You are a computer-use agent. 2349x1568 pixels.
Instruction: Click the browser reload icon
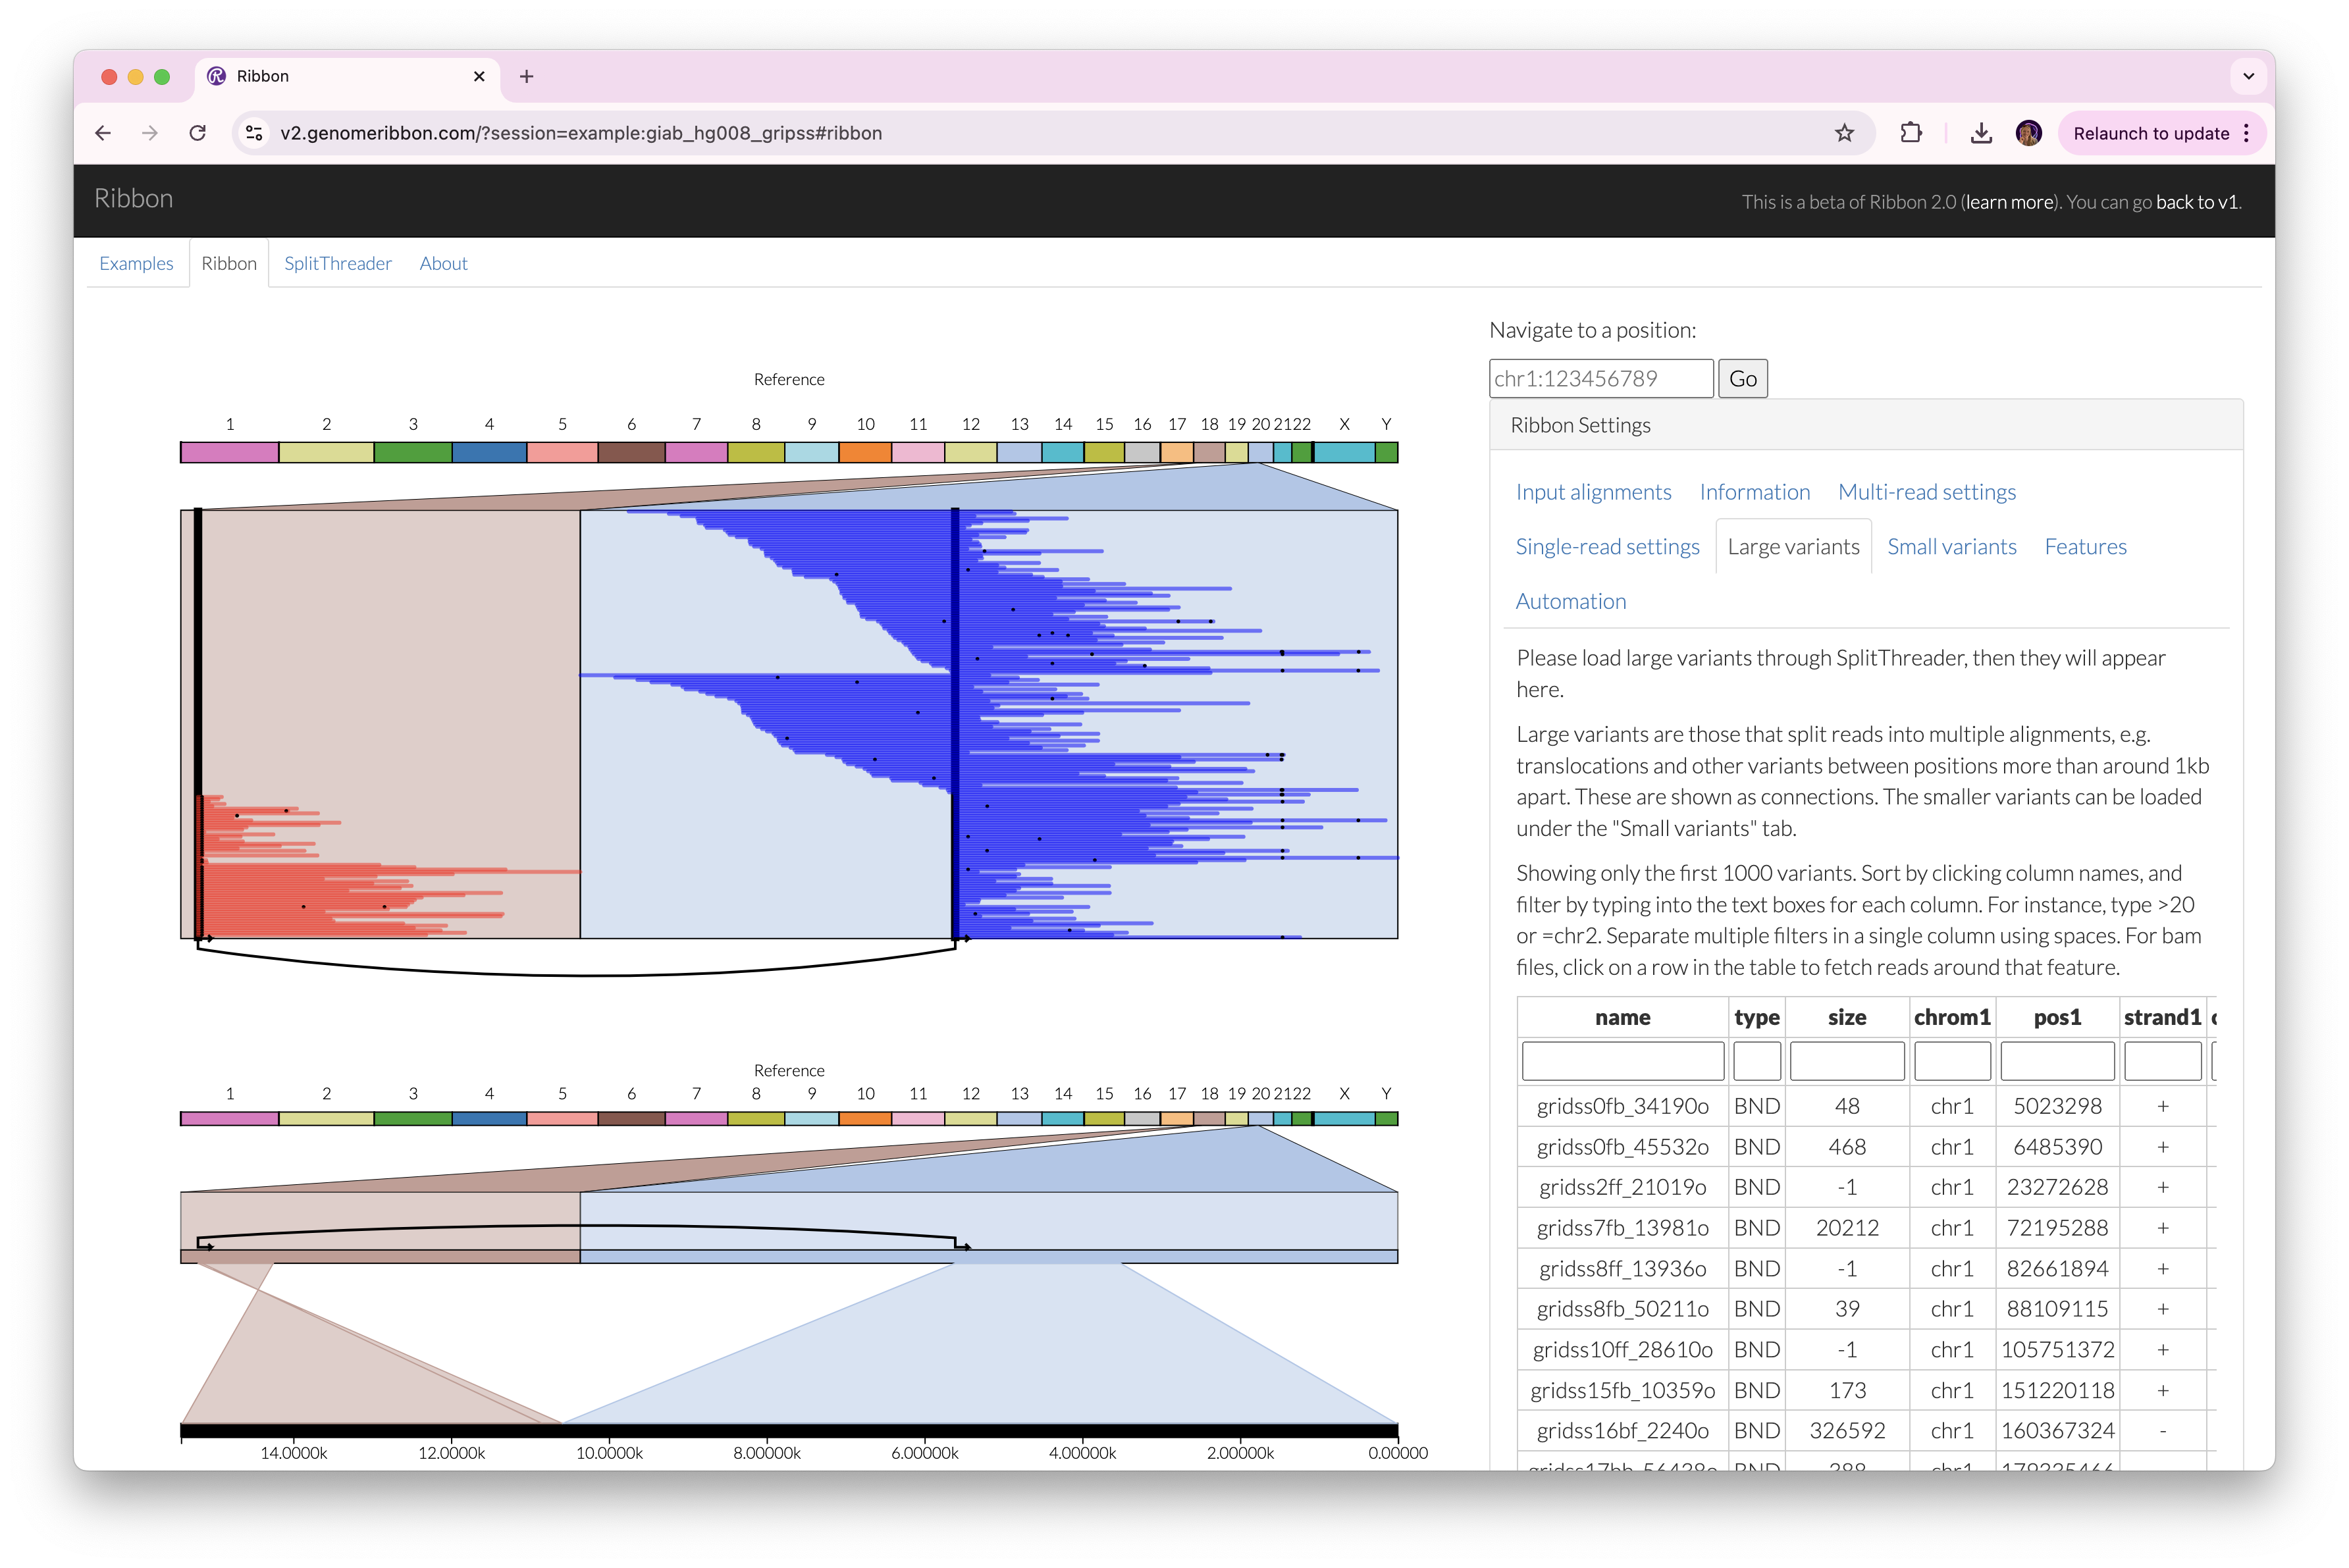(x=197, y=133)
